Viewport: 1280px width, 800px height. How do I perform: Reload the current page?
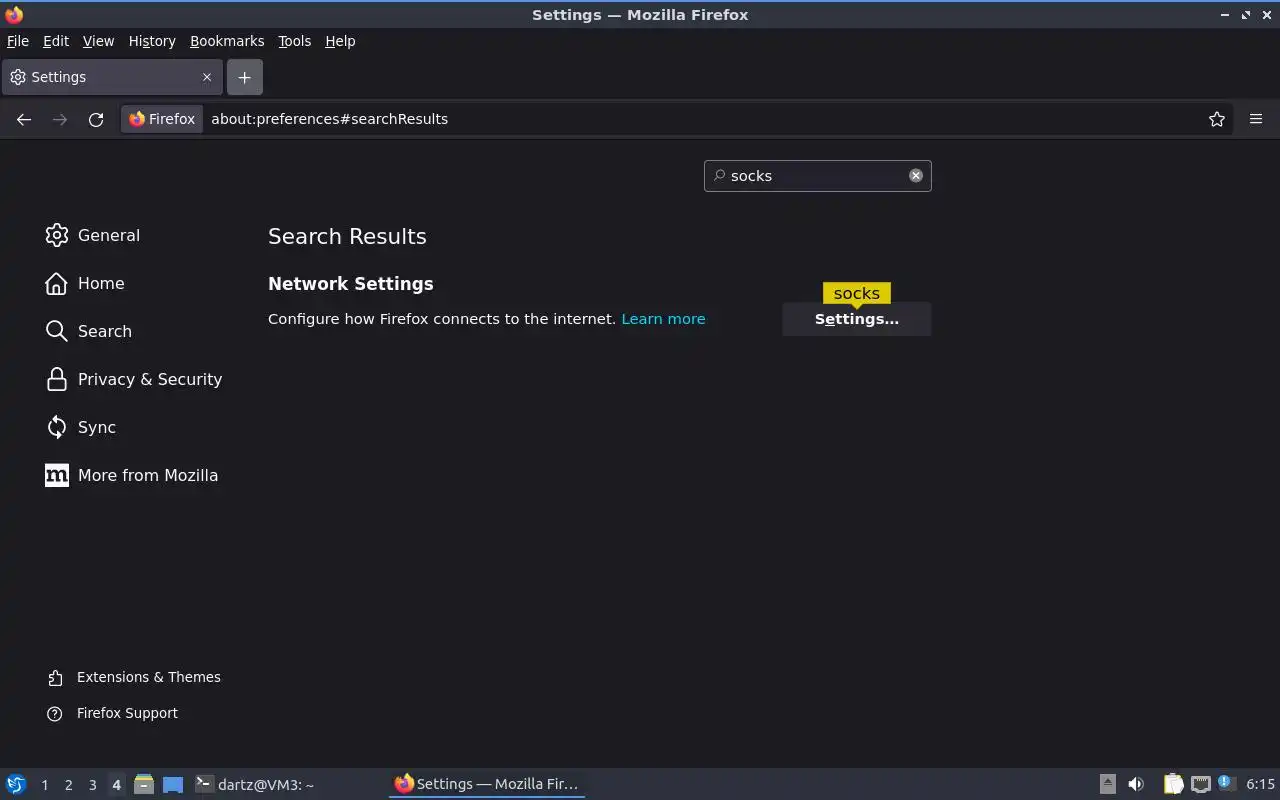click(96, 119)
